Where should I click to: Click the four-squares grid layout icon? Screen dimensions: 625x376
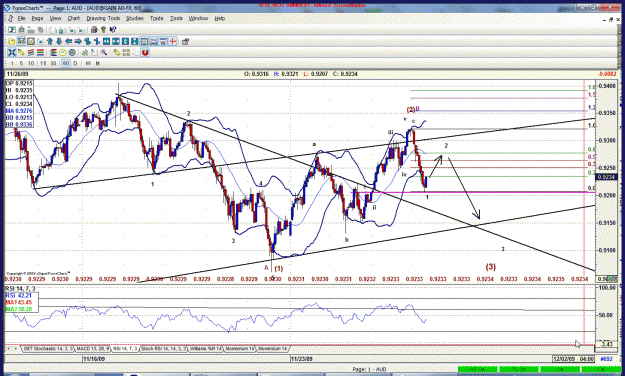coord(126,53)
